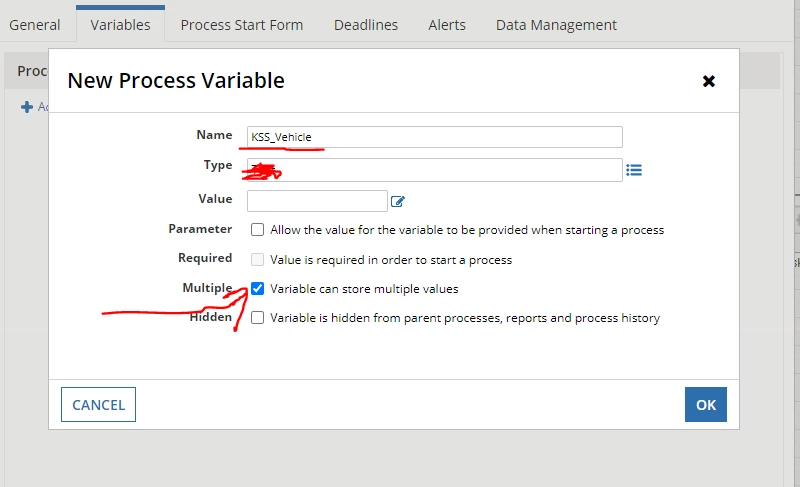
Task: Go to the Deadlines tab
Action: (x=366, y=25)
